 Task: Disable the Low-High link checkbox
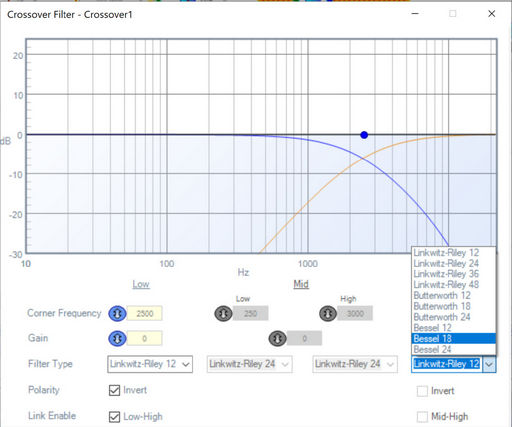coord(114,417)
